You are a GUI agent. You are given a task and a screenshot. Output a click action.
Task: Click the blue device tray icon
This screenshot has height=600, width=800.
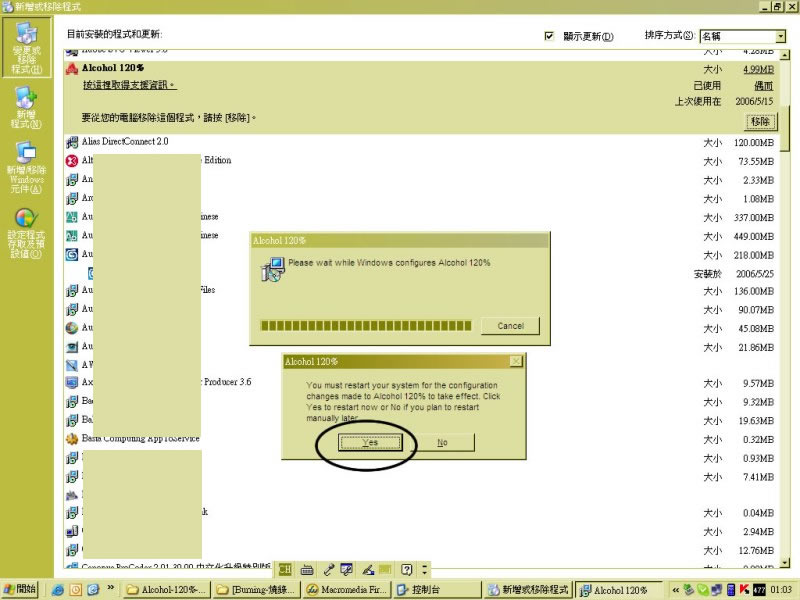(731, 590)
